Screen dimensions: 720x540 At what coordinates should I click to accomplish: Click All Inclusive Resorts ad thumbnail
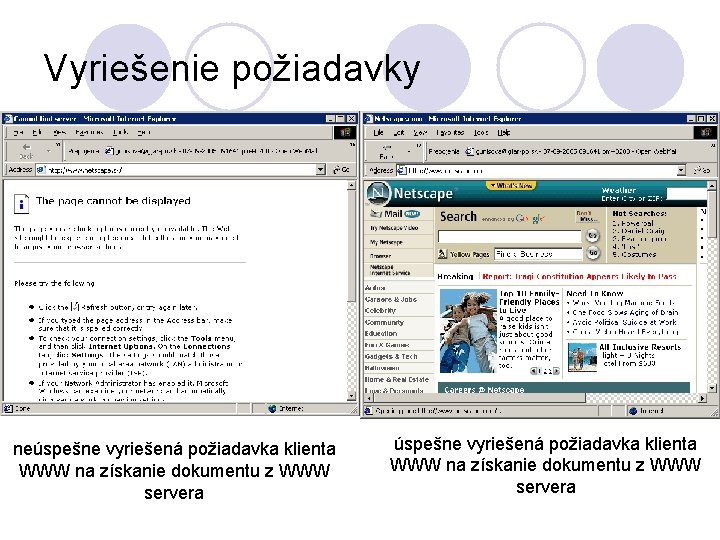pos(582,356)
